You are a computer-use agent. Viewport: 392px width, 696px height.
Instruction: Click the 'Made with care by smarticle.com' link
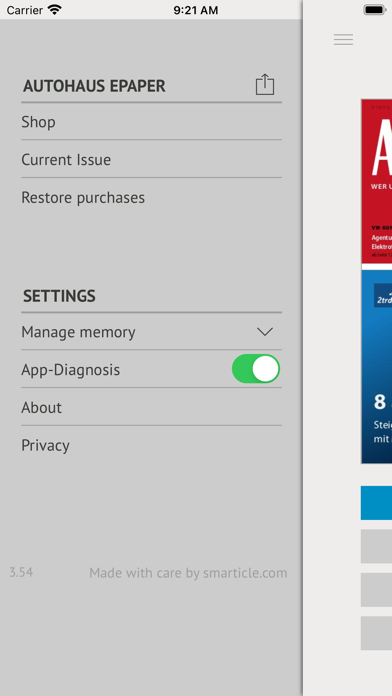tap(188, 573)
